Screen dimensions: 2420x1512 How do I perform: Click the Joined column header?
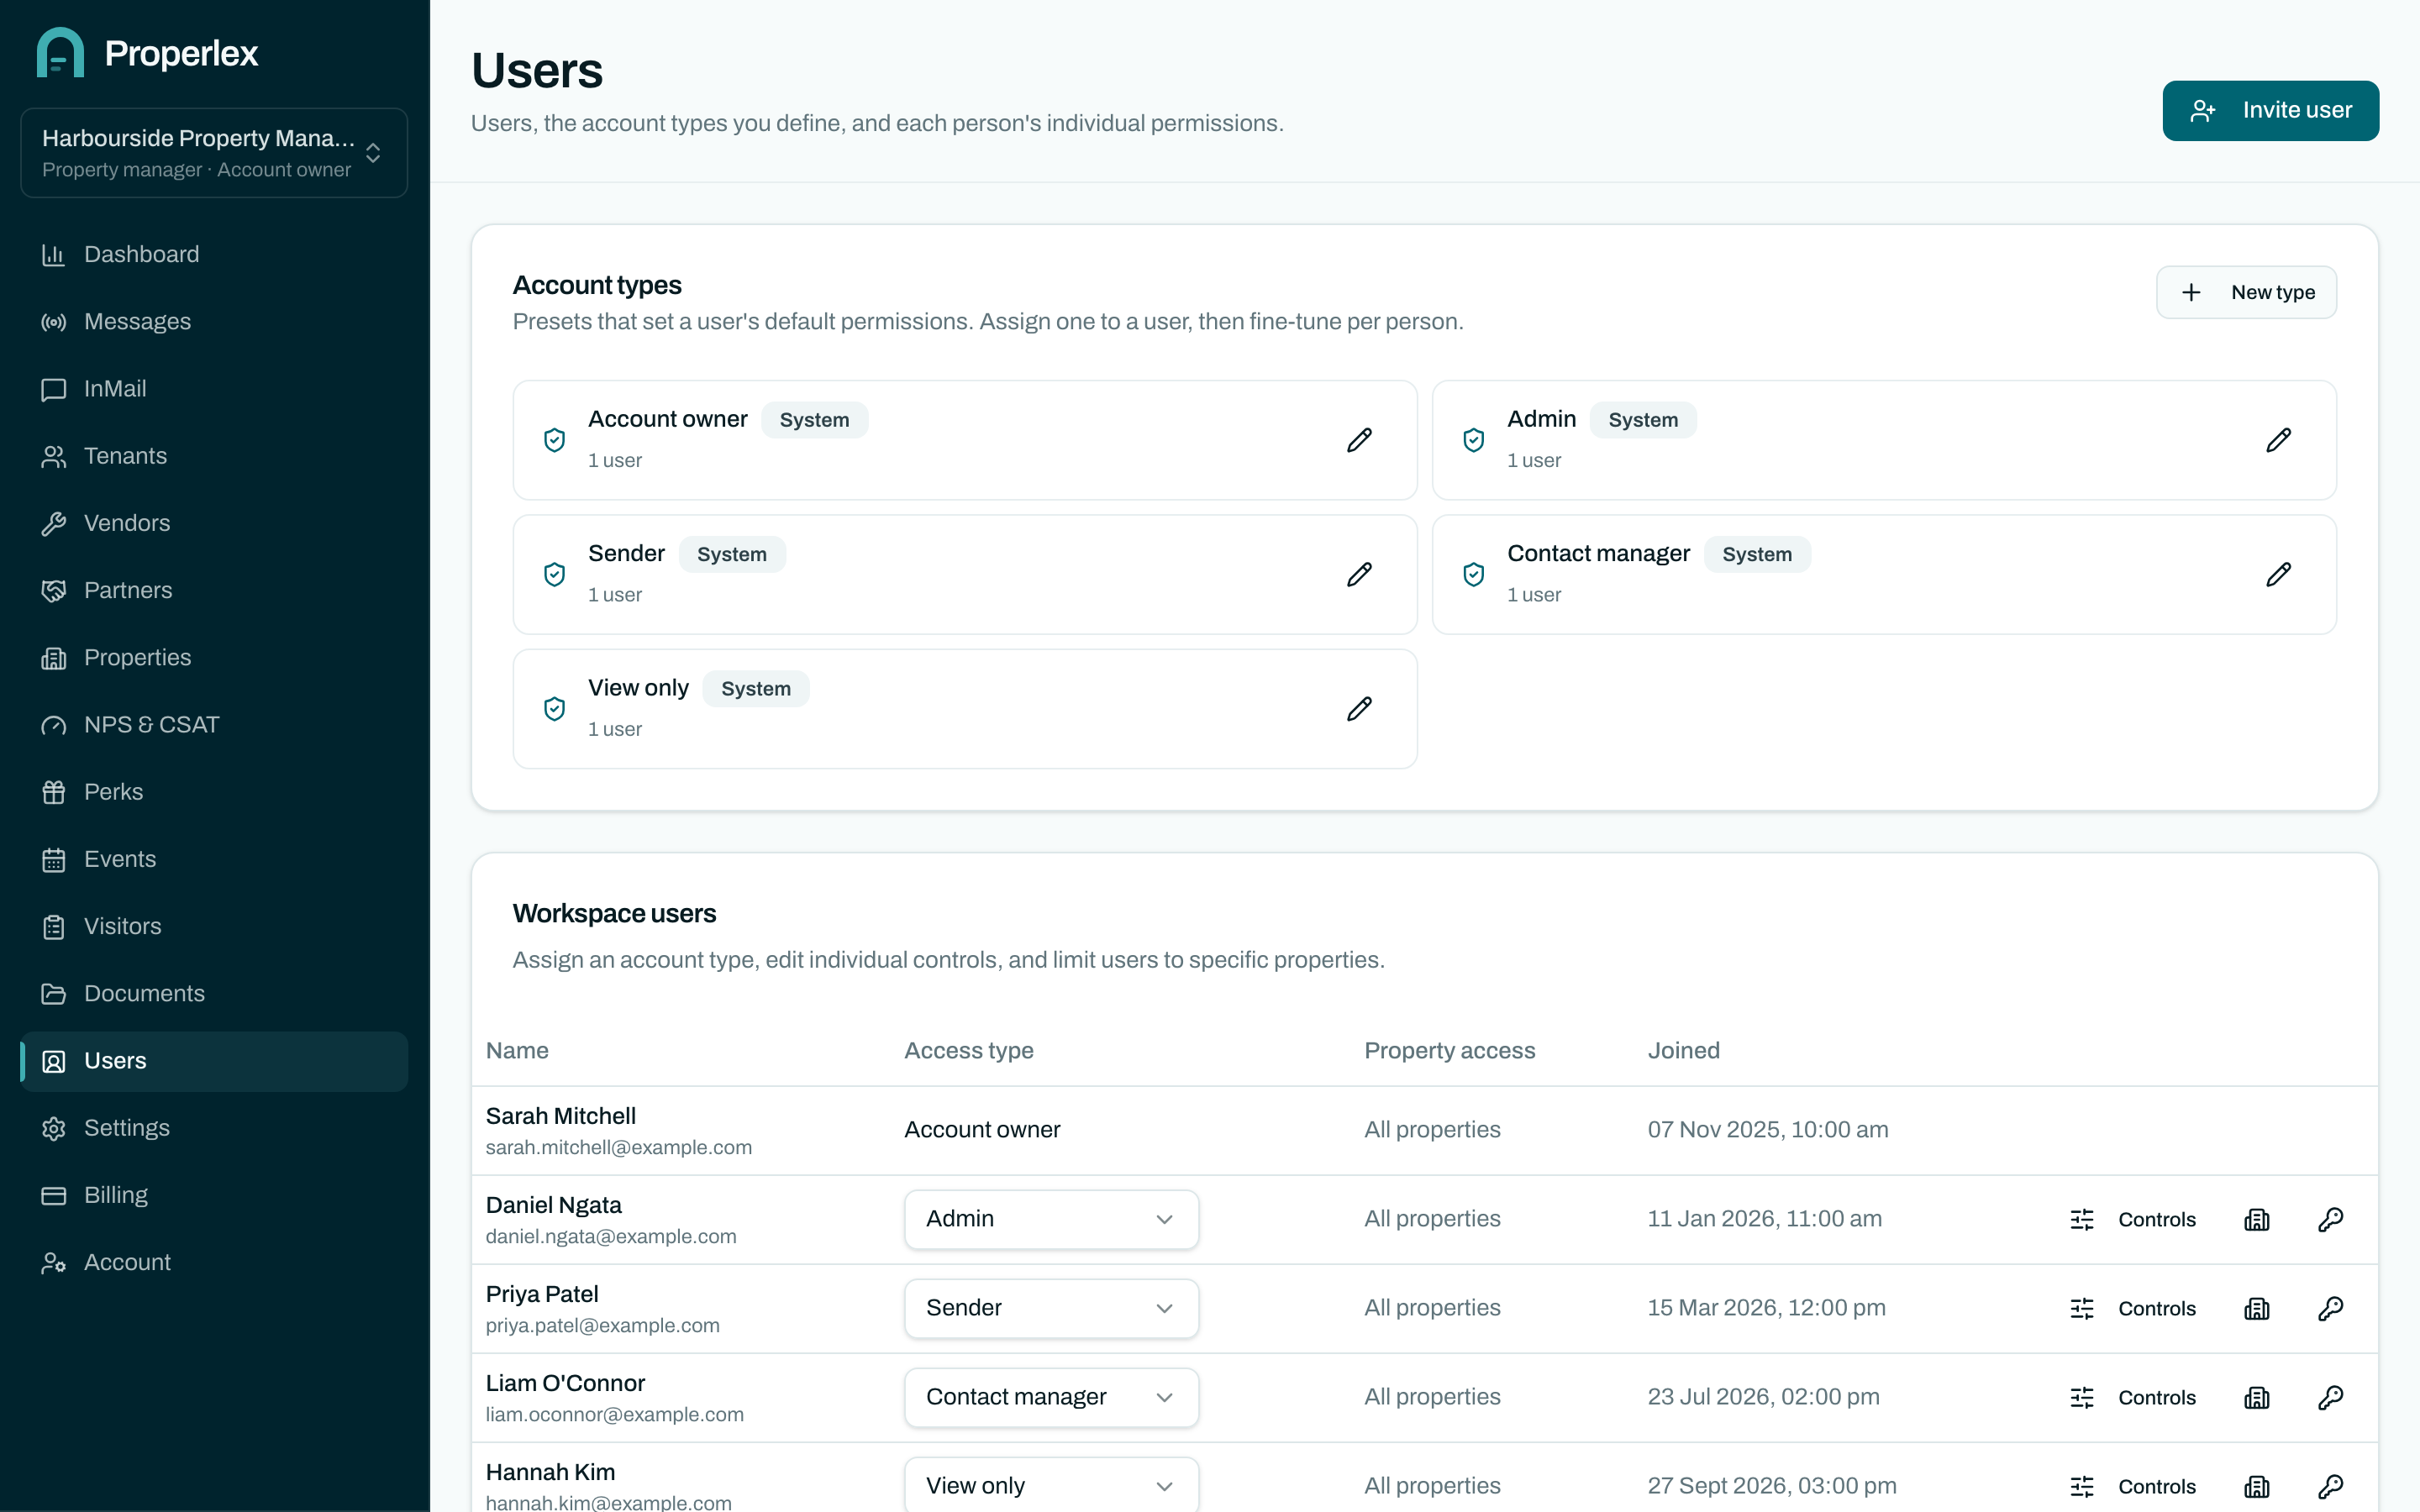tap(1684, 1050)
